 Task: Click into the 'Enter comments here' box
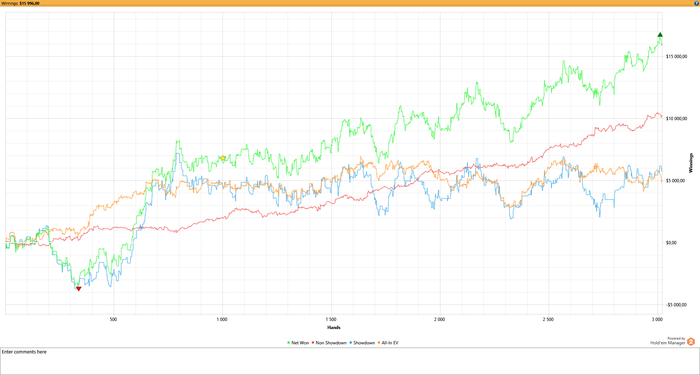[x=350, y=361]
